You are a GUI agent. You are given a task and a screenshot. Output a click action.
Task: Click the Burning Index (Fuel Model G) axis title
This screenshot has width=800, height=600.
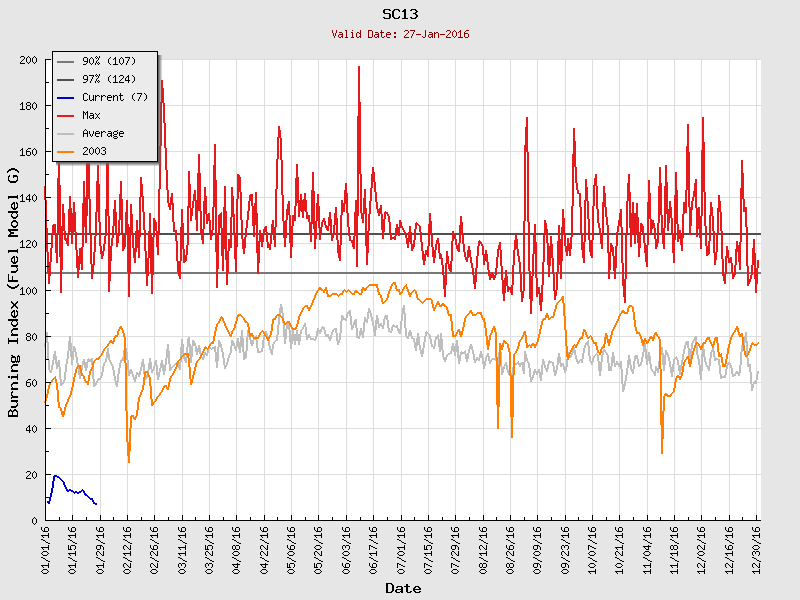(x=14, y=292)
